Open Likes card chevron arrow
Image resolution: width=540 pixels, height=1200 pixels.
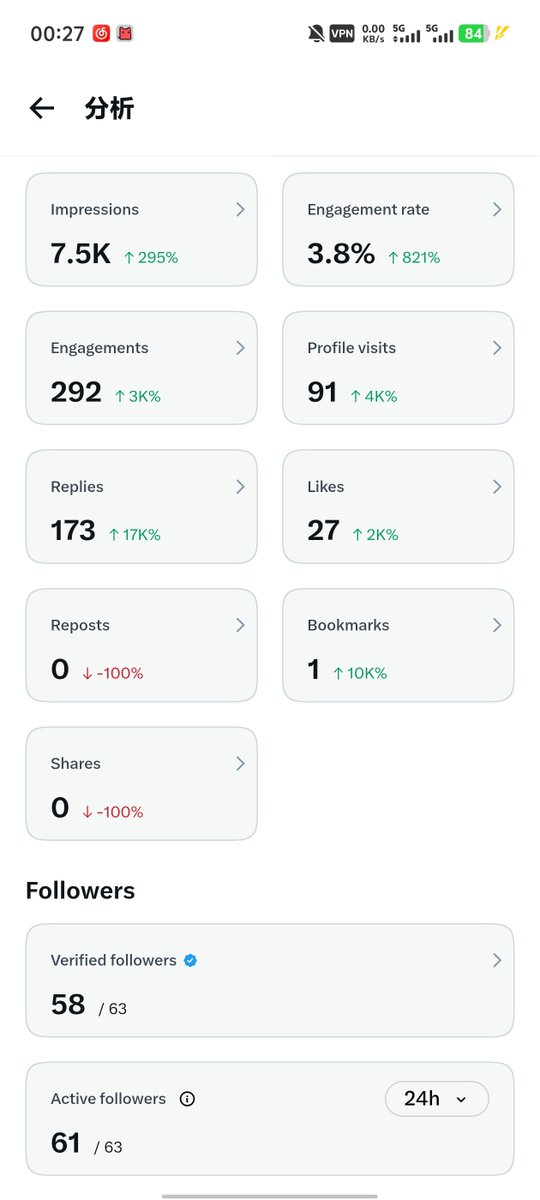coord(497,486)
